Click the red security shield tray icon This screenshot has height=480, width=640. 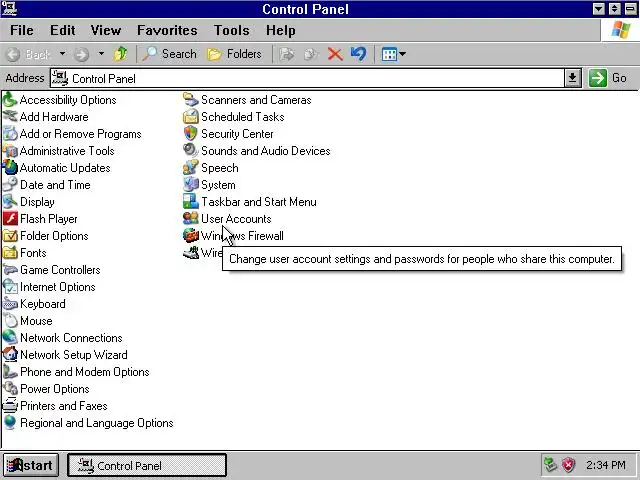click(569, 465)
